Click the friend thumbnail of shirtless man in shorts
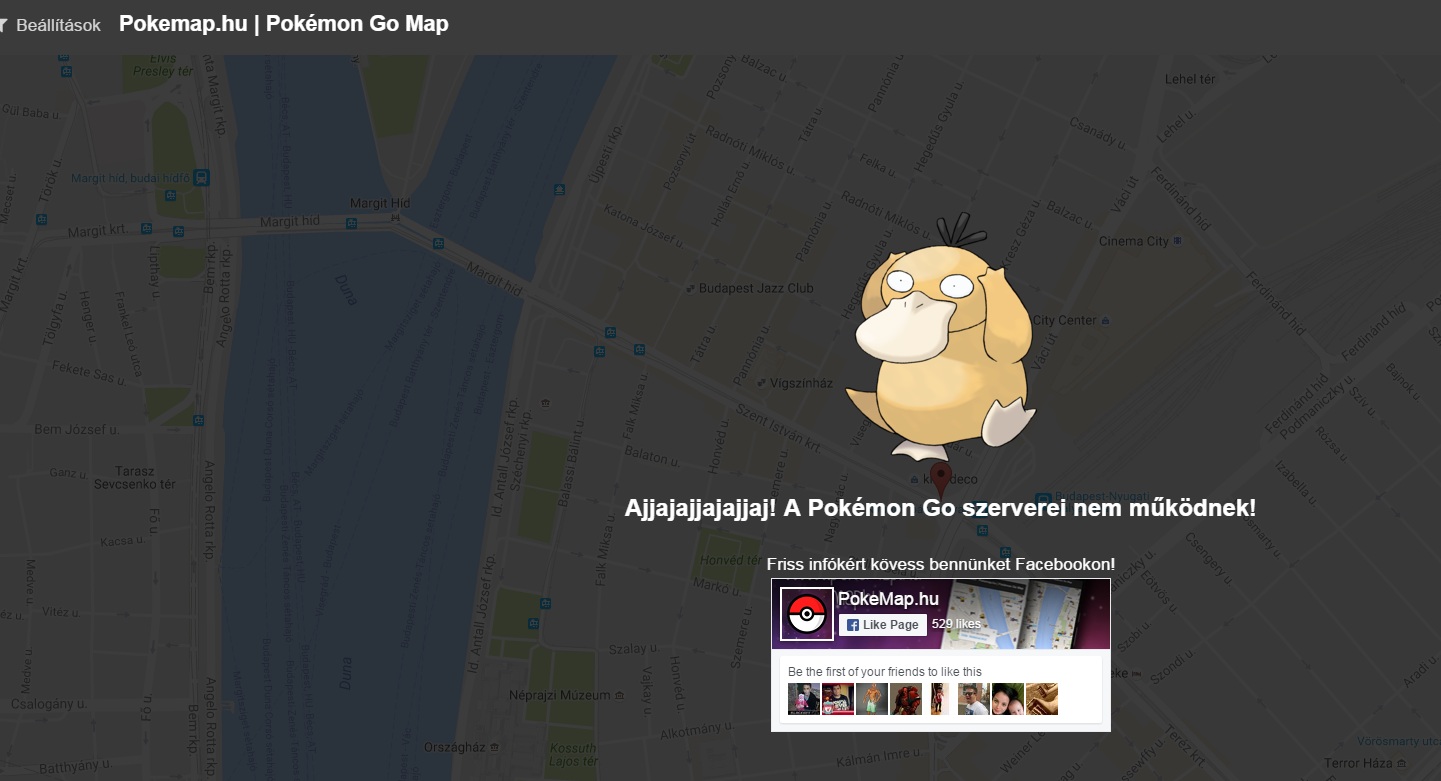Image resolution: width=1441 pixels, height=781 pixels. click(x=872, y=699)
